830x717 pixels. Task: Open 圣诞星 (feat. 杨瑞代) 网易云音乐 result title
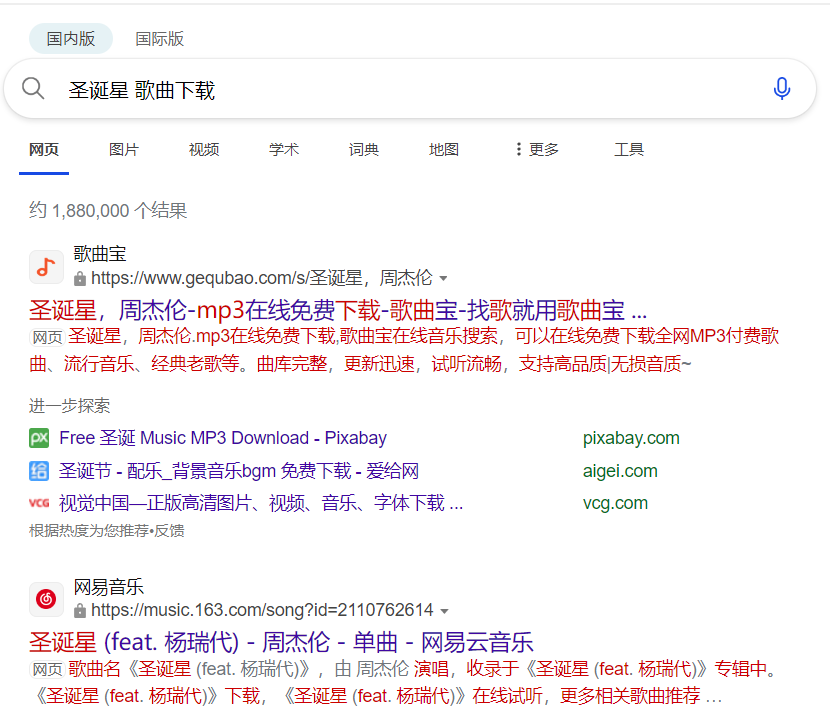click(x=281, y=642)
